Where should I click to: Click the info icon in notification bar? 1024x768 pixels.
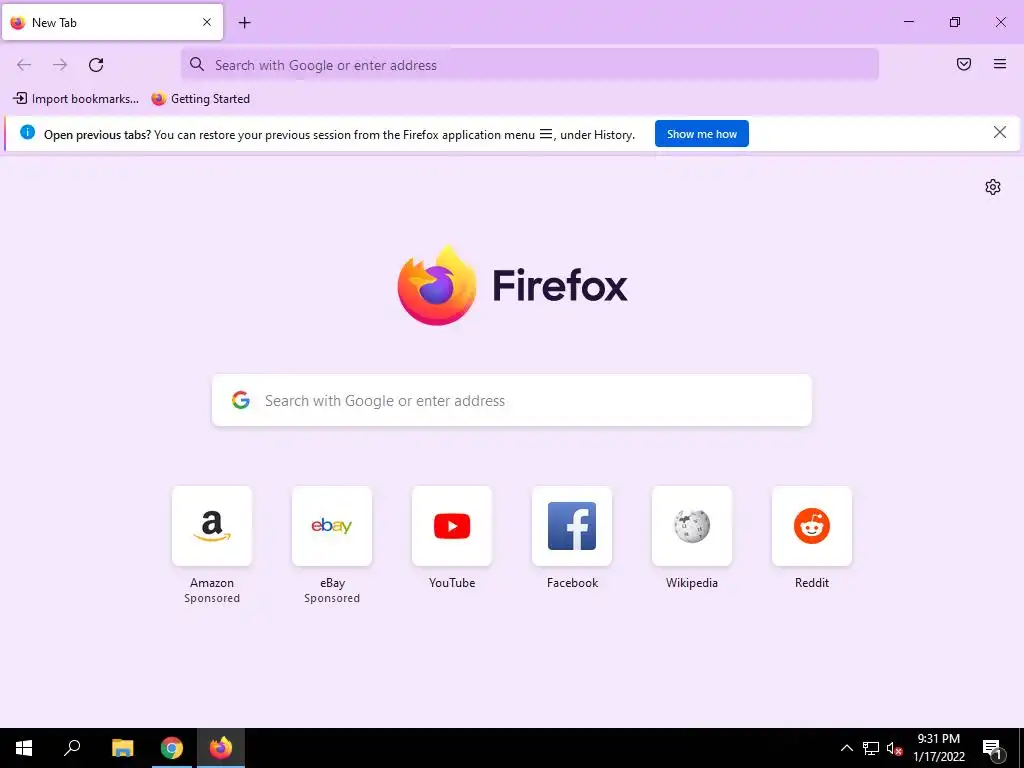click(27, 133)
